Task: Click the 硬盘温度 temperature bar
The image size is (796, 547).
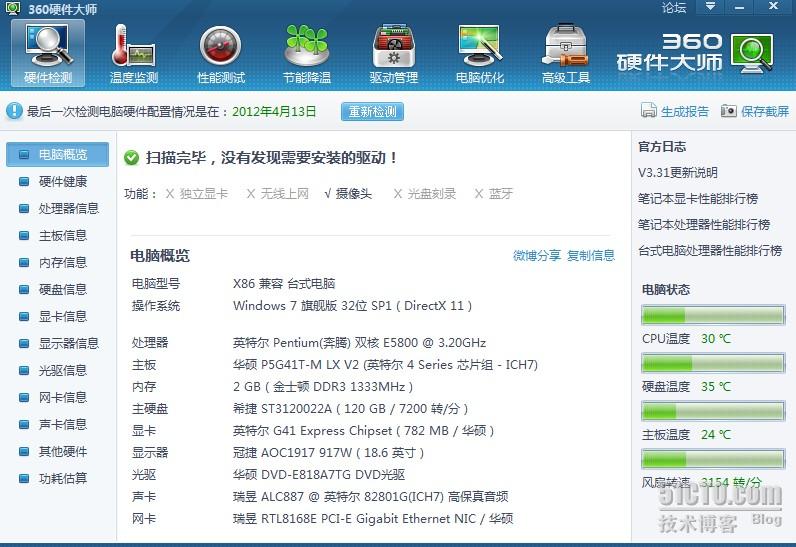Action: pos(713,363)
